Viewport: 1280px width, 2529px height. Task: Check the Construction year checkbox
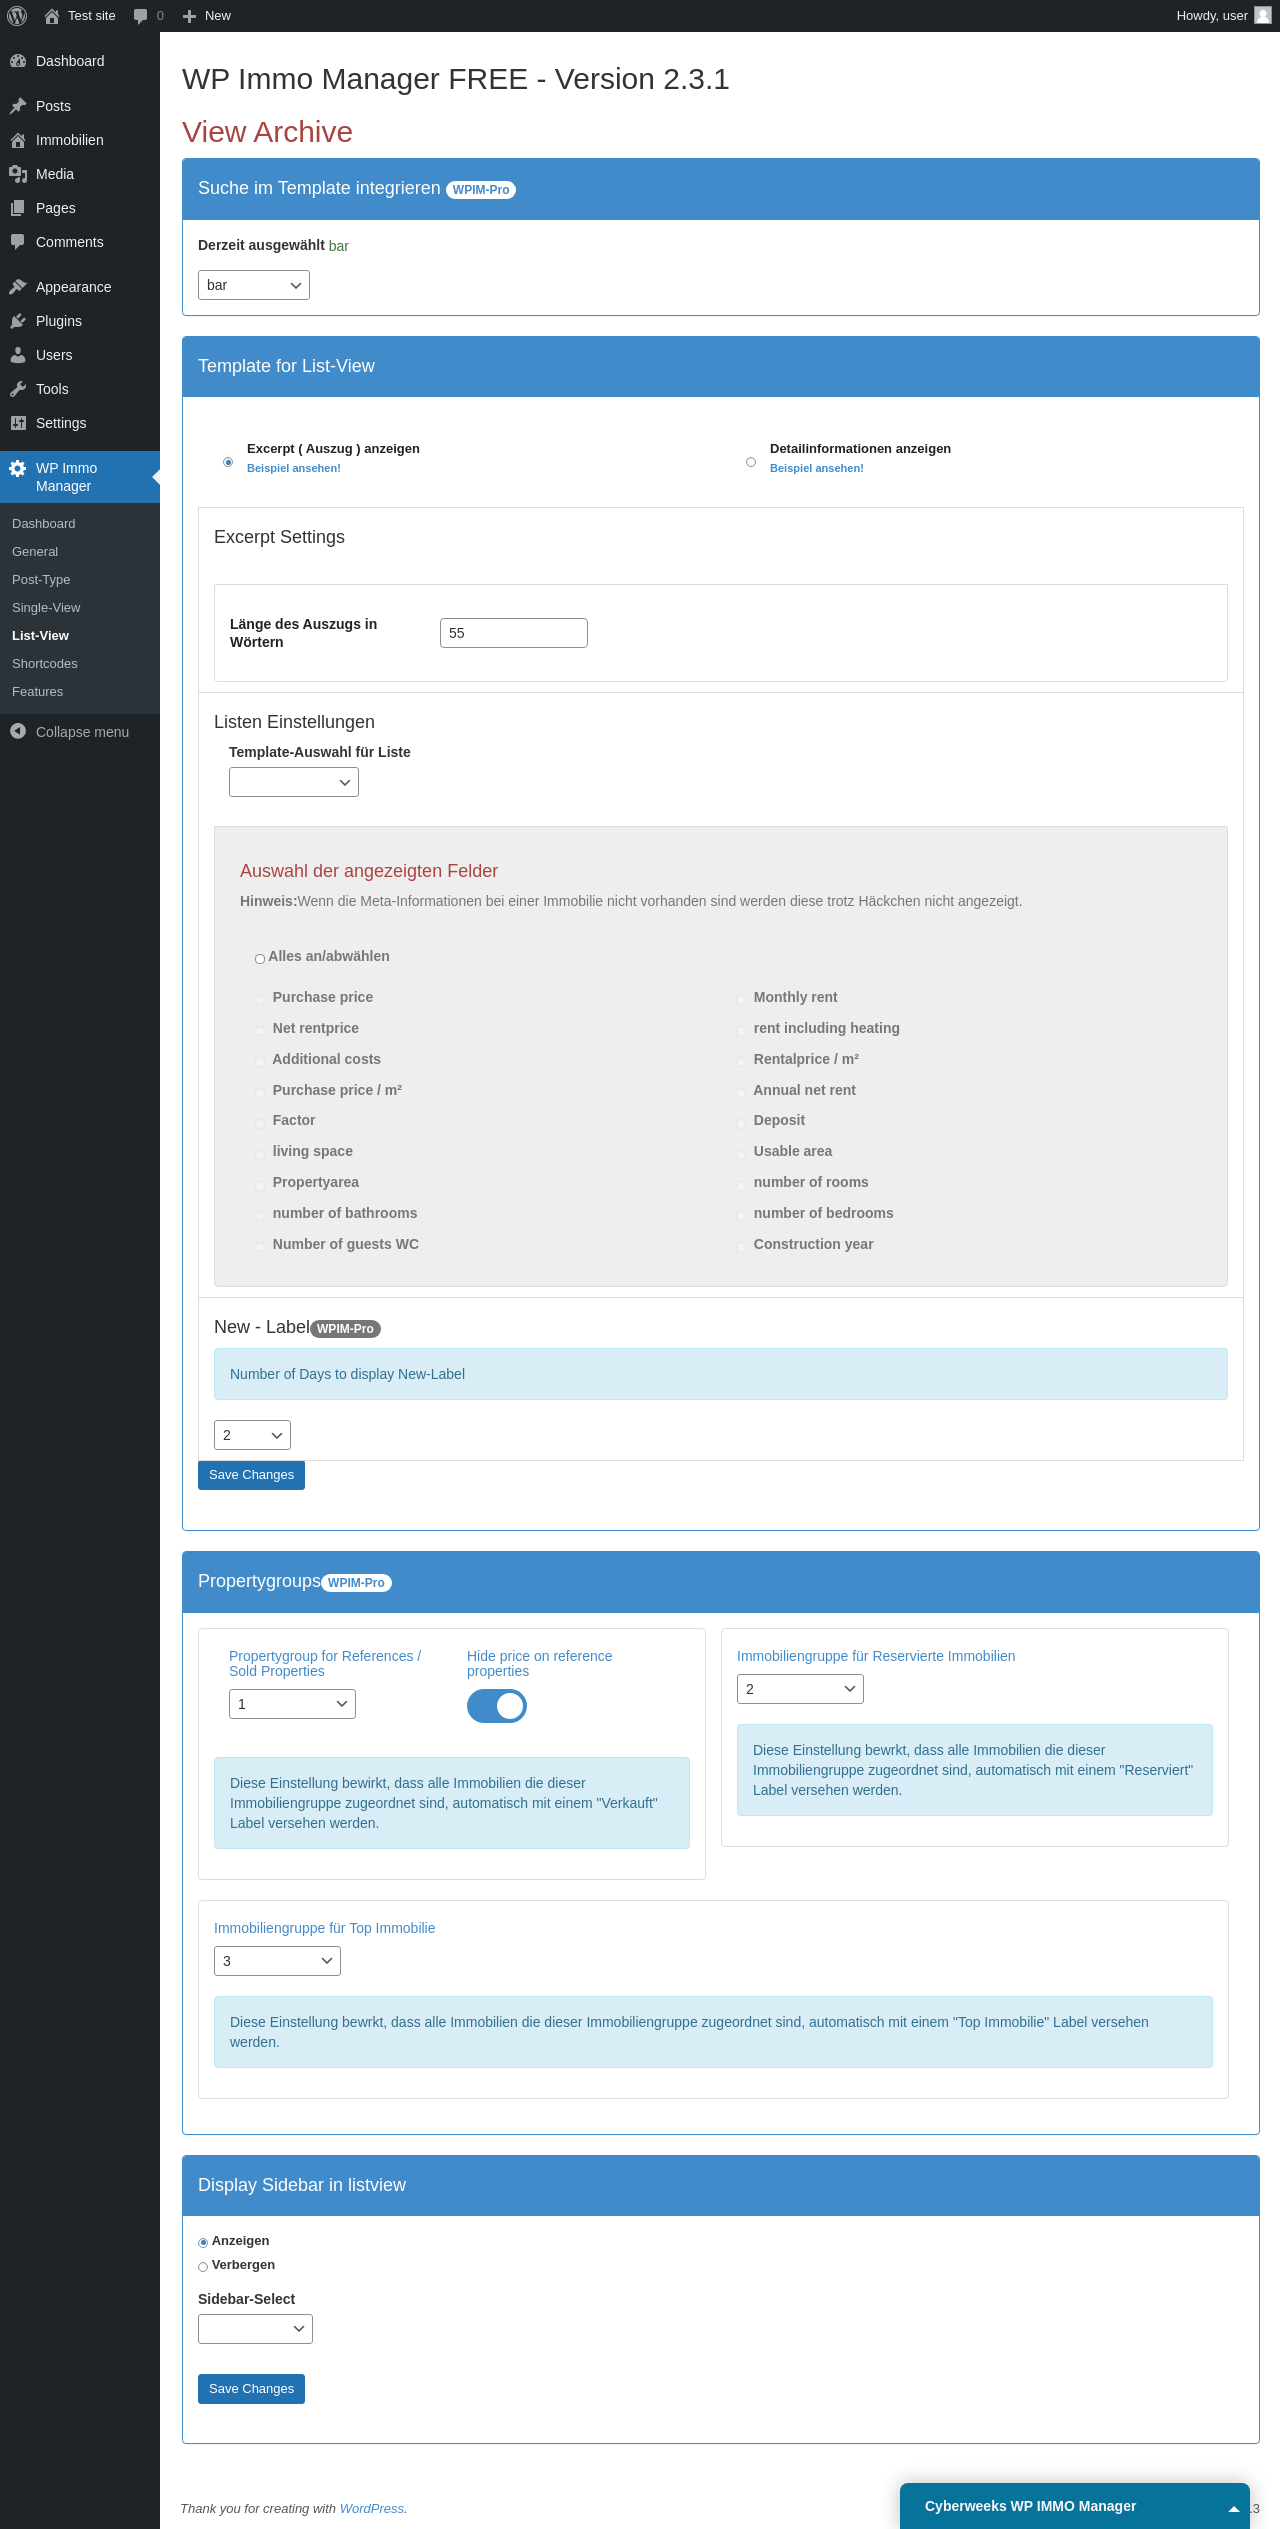pyautogui.click(x=741, y=1246)
